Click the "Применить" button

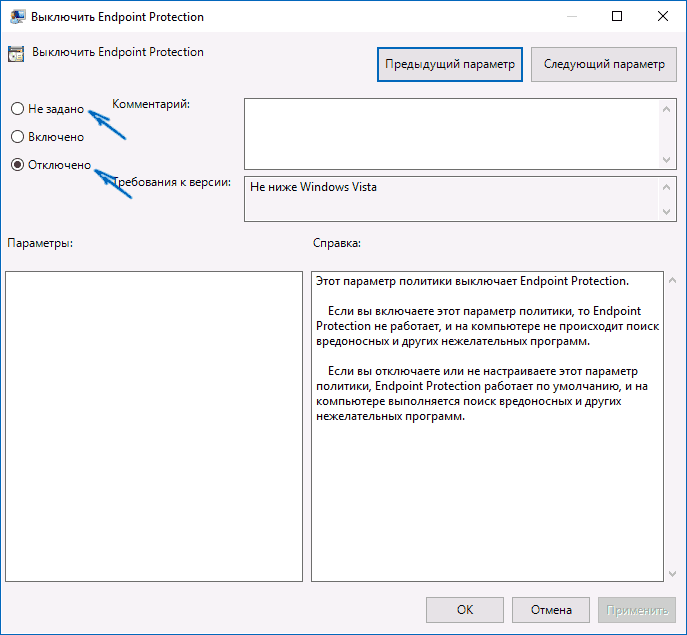637,610
